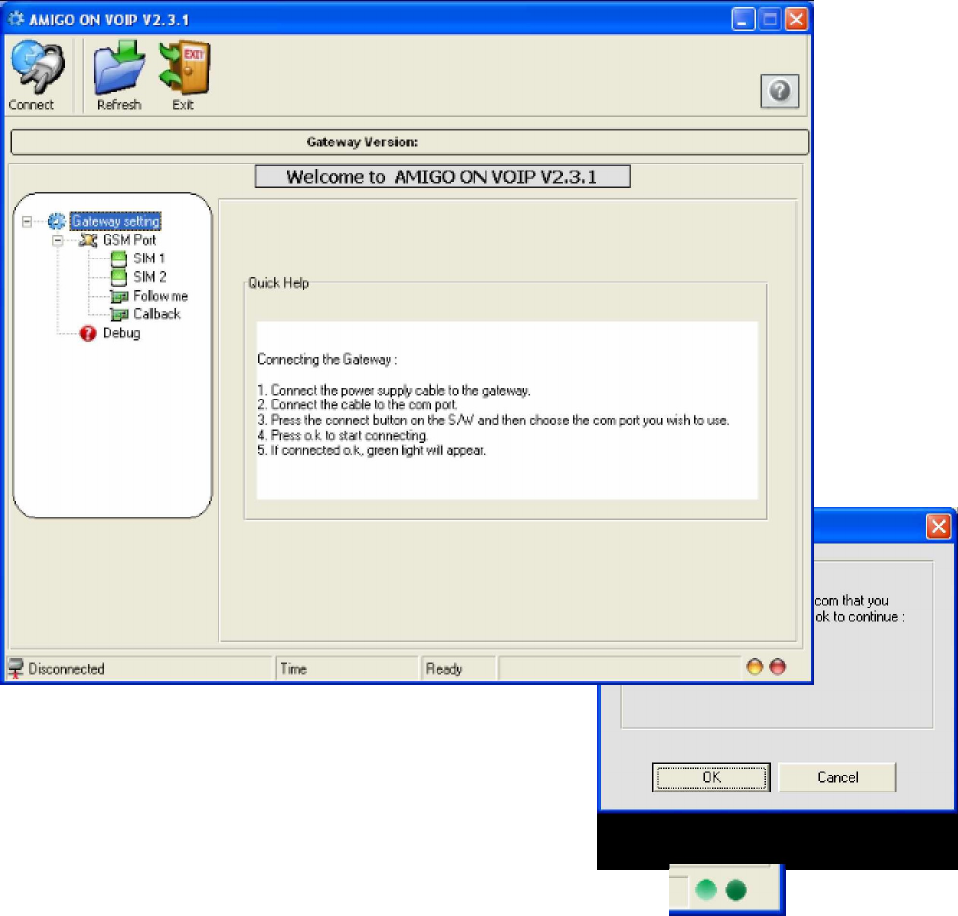Minimize the AMIGO ON VOIP window

pyautogui.click(x=743, y=19)
